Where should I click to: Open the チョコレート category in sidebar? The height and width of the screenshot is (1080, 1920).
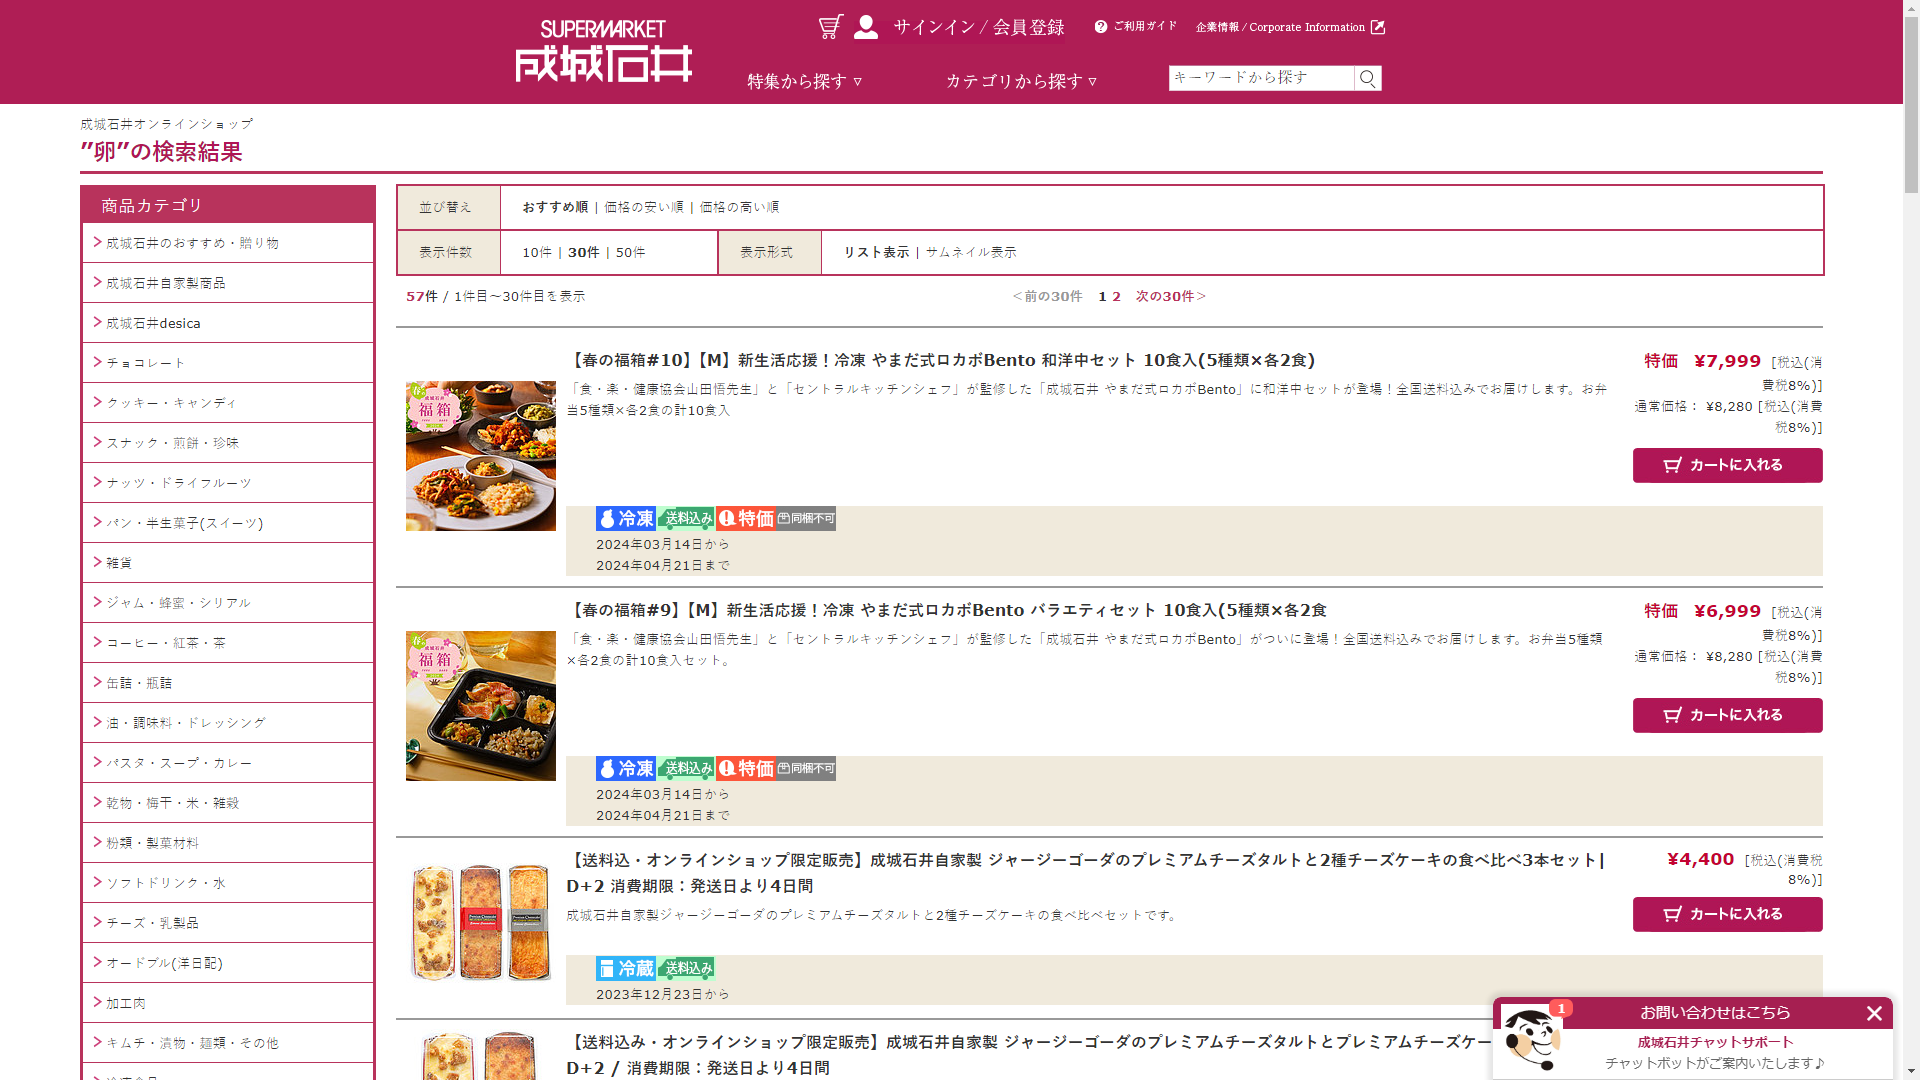tap(146, 363)
